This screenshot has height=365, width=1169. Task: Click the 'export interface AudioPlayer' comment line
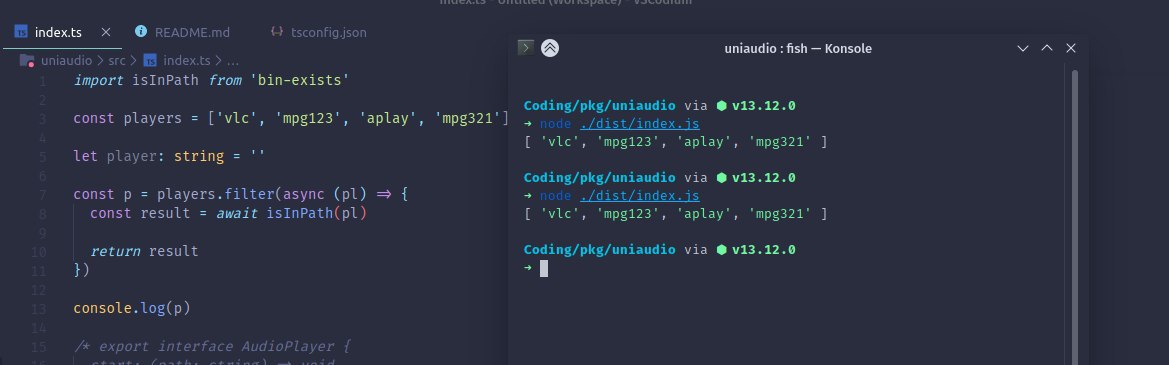[x=212, y=346]
